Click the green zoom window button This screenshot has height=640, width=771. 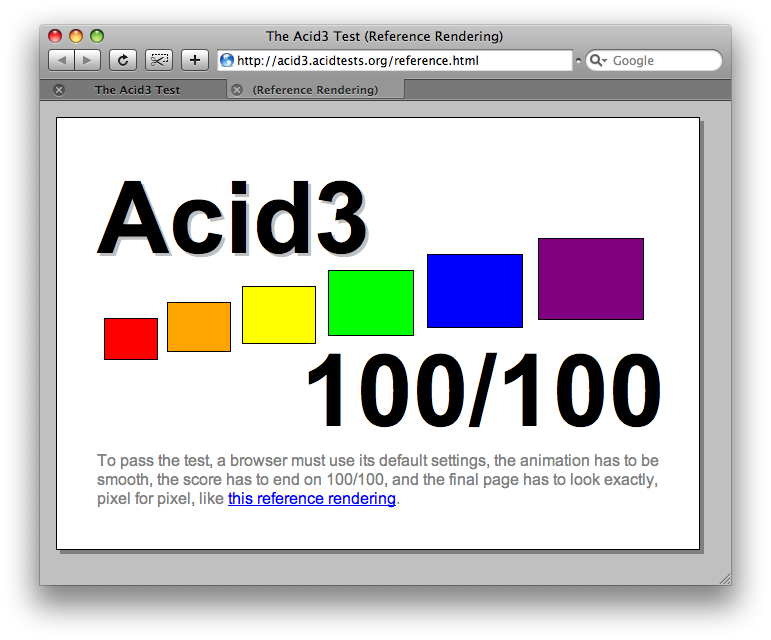pyautogui.click(x=97, y=36)
